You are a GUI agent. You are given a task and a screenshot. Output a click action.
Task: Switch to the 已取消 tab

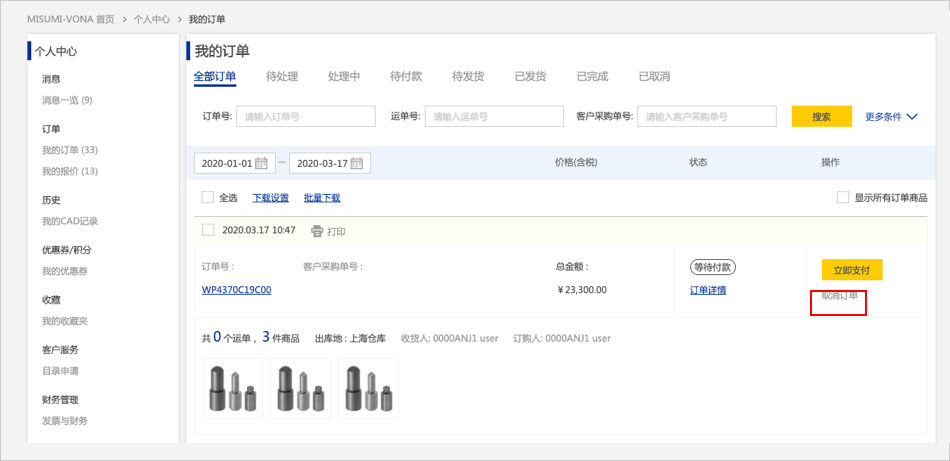(x=654, y=76)
